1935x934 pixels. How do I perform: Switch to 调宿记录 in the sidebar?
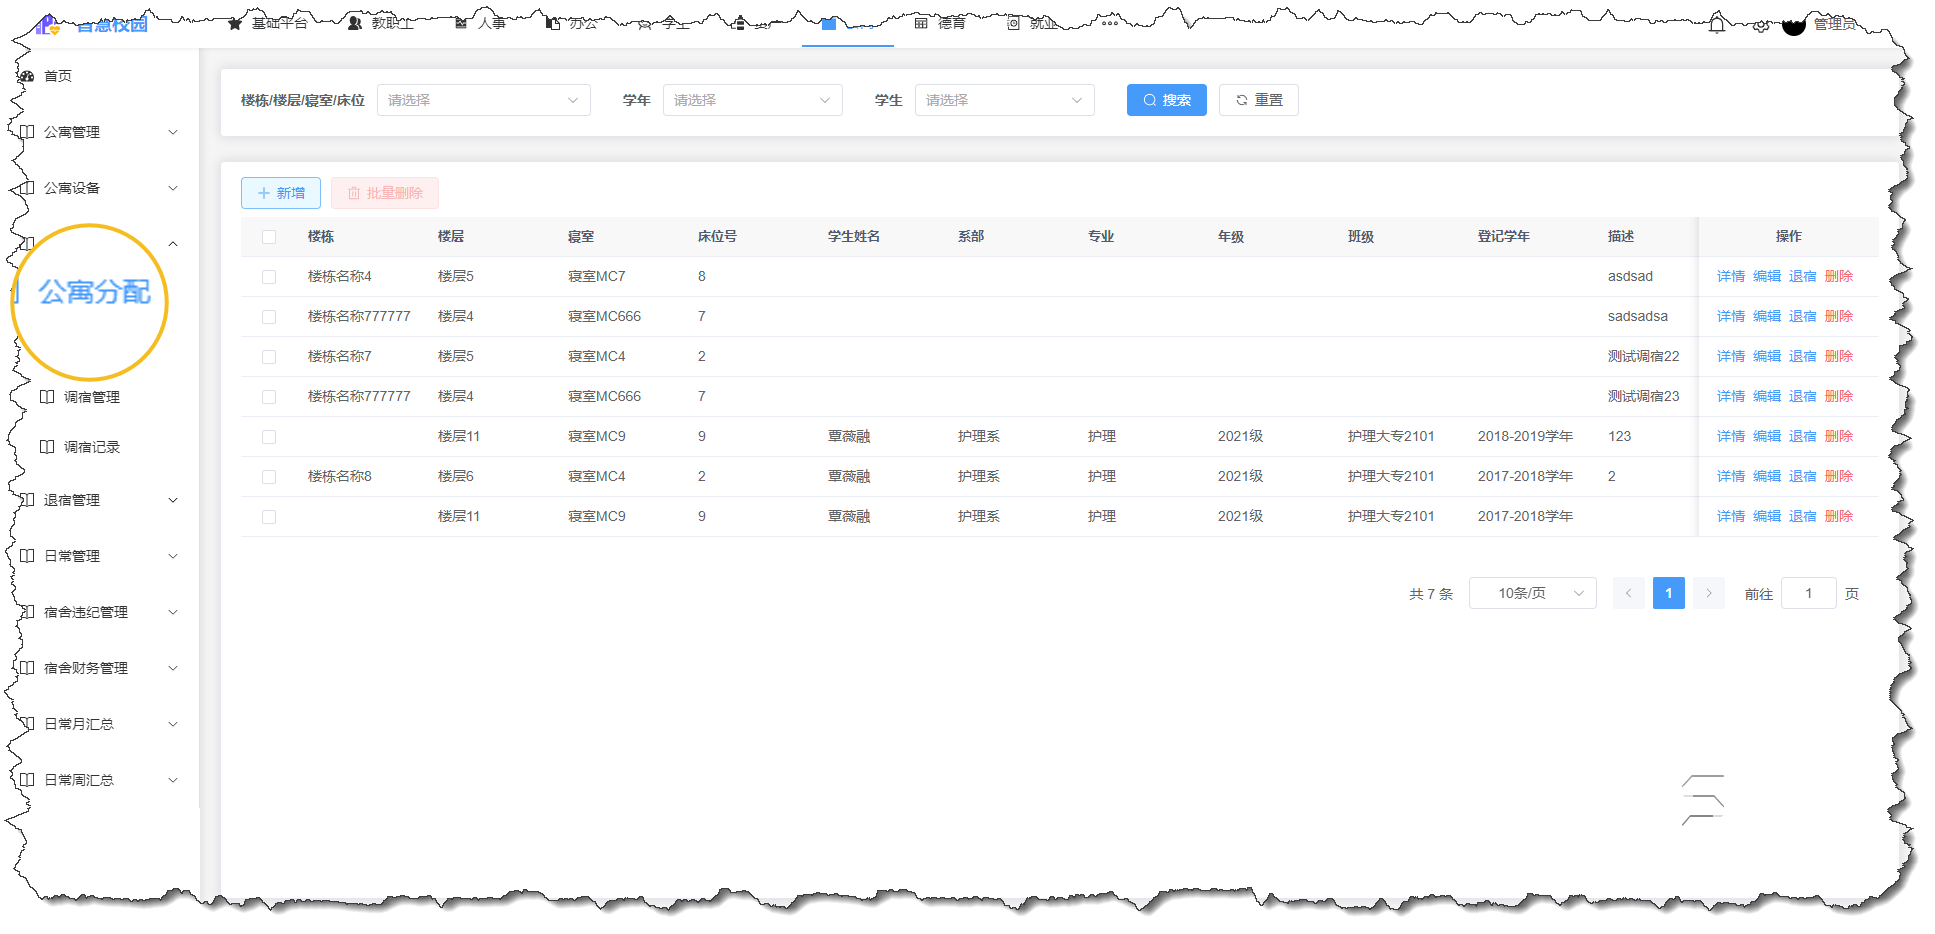coord(92,446)
